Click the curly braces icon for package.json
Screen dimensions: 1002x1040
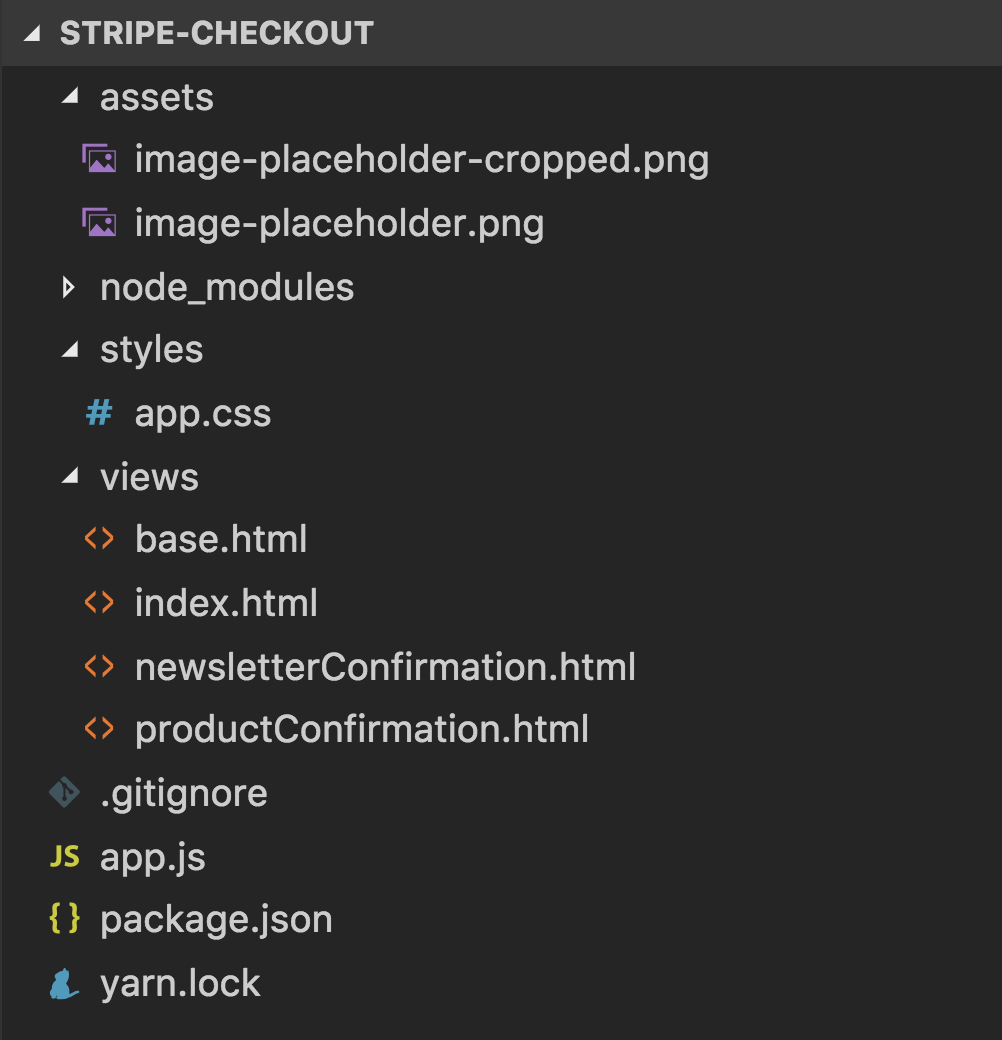(x=64, y=919)
